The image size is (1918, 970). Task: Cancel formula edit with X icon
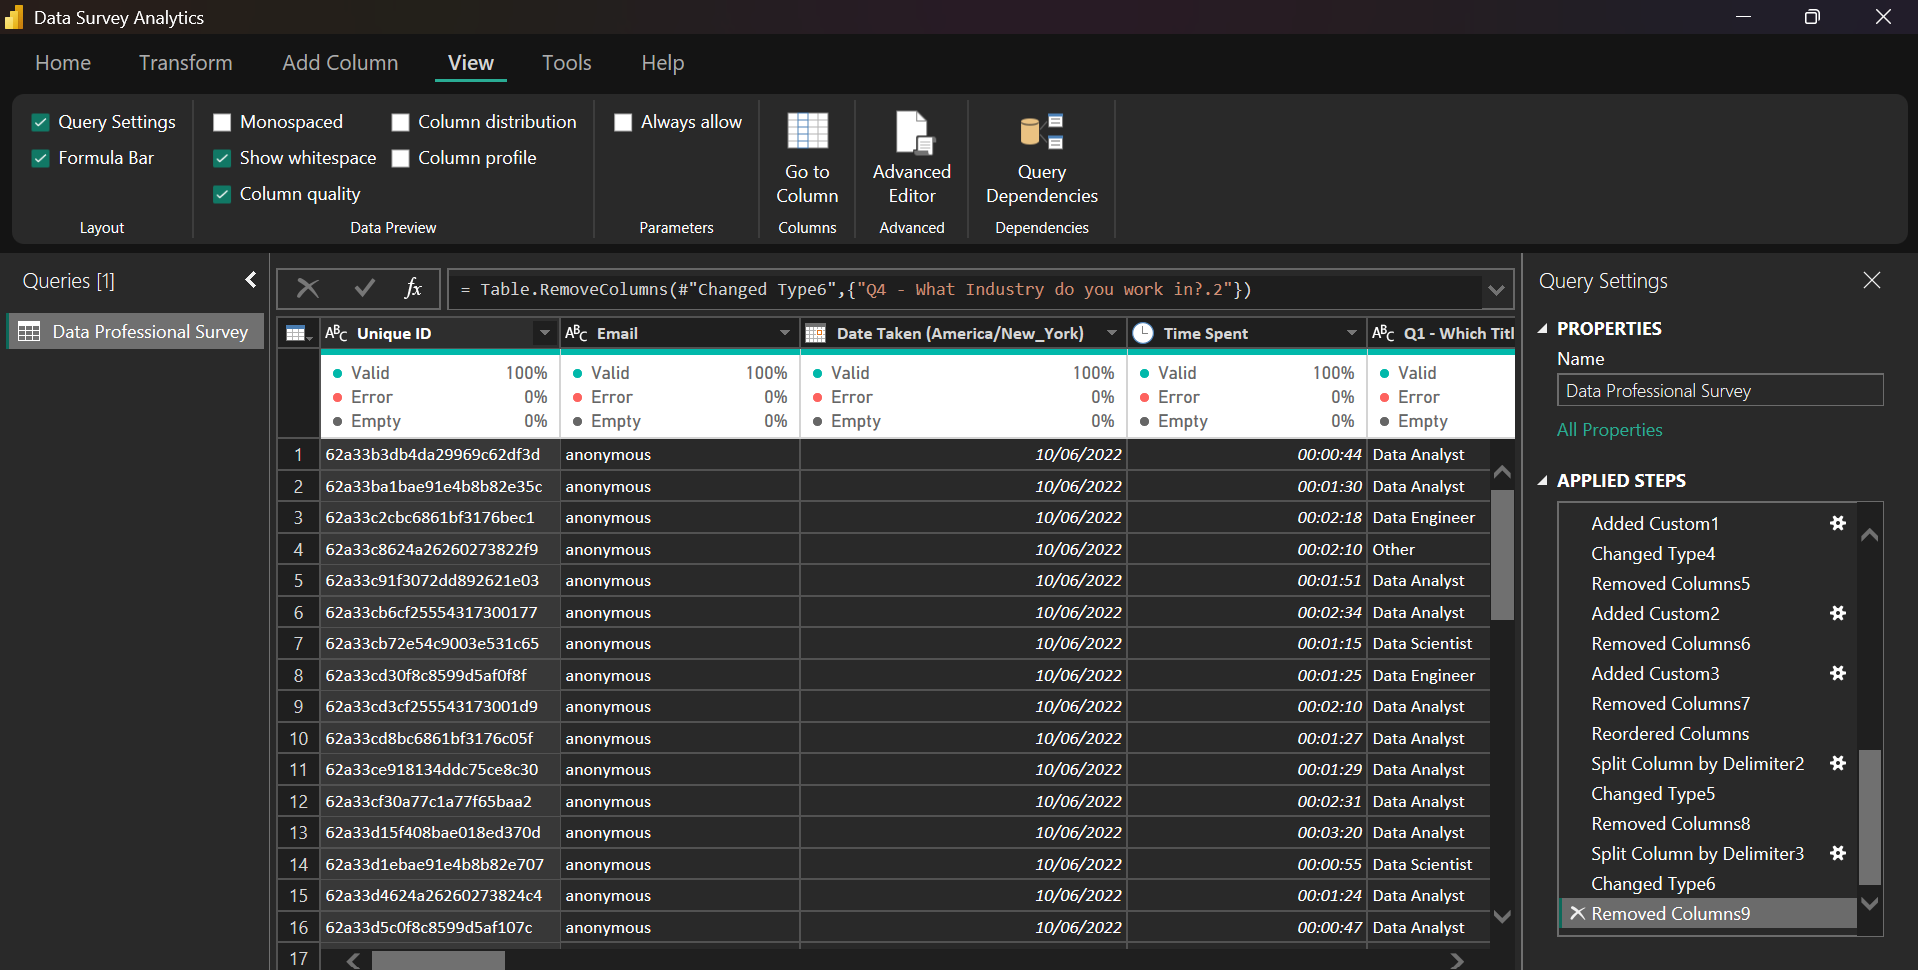point(308,289)
